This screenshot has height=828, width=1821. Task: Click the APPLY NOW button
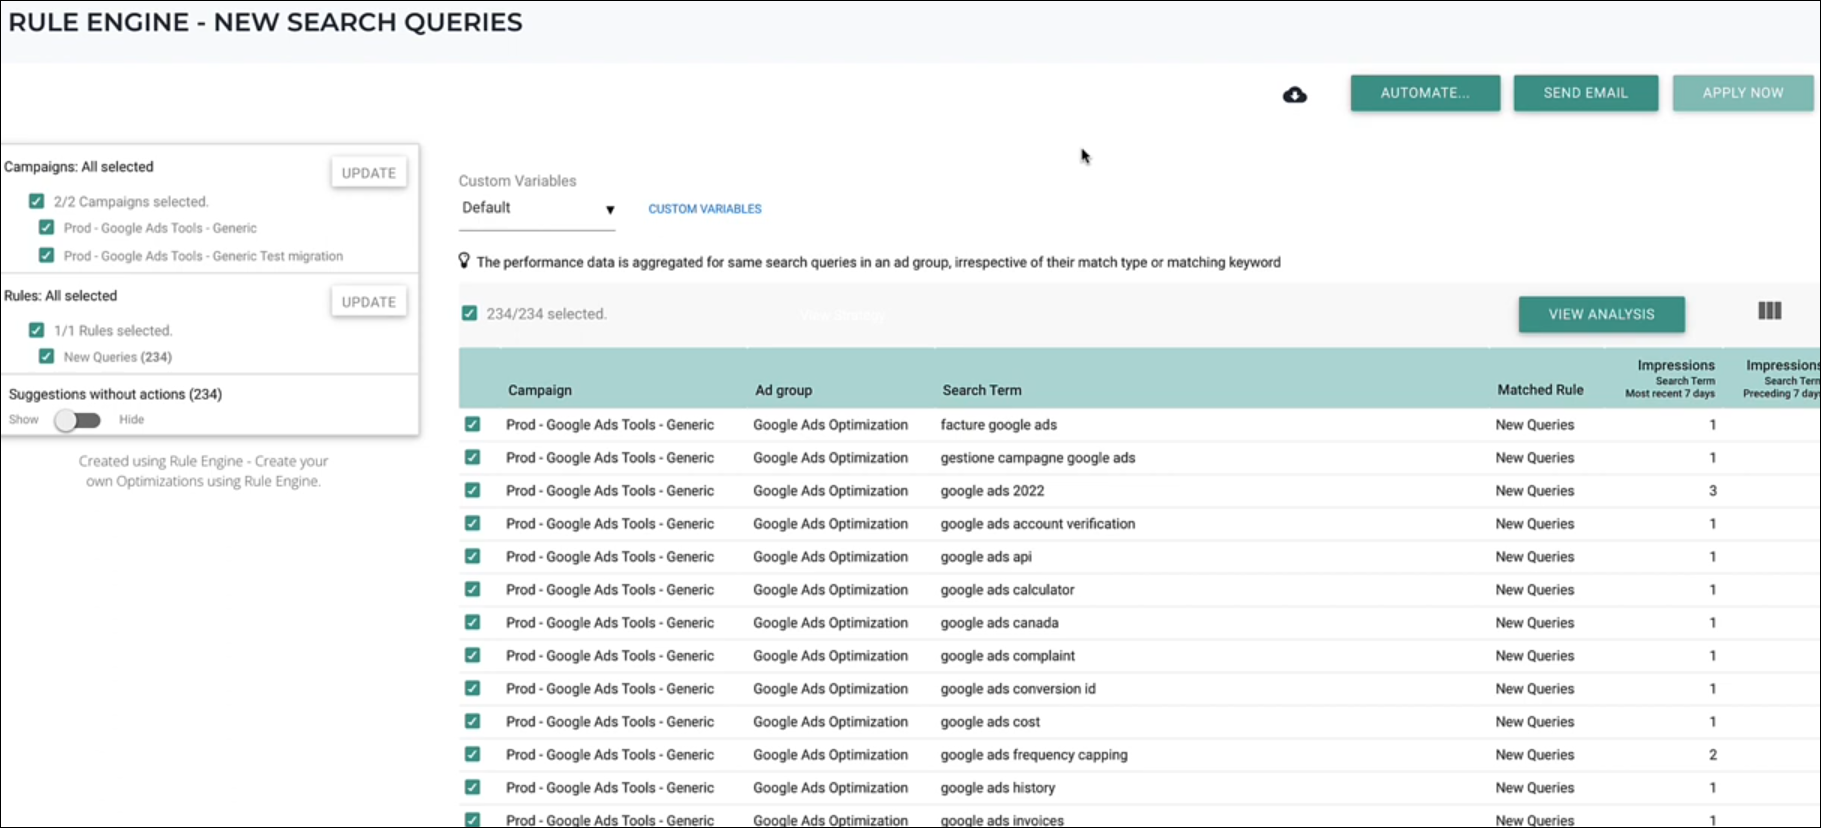click(x=1743, y=93)
